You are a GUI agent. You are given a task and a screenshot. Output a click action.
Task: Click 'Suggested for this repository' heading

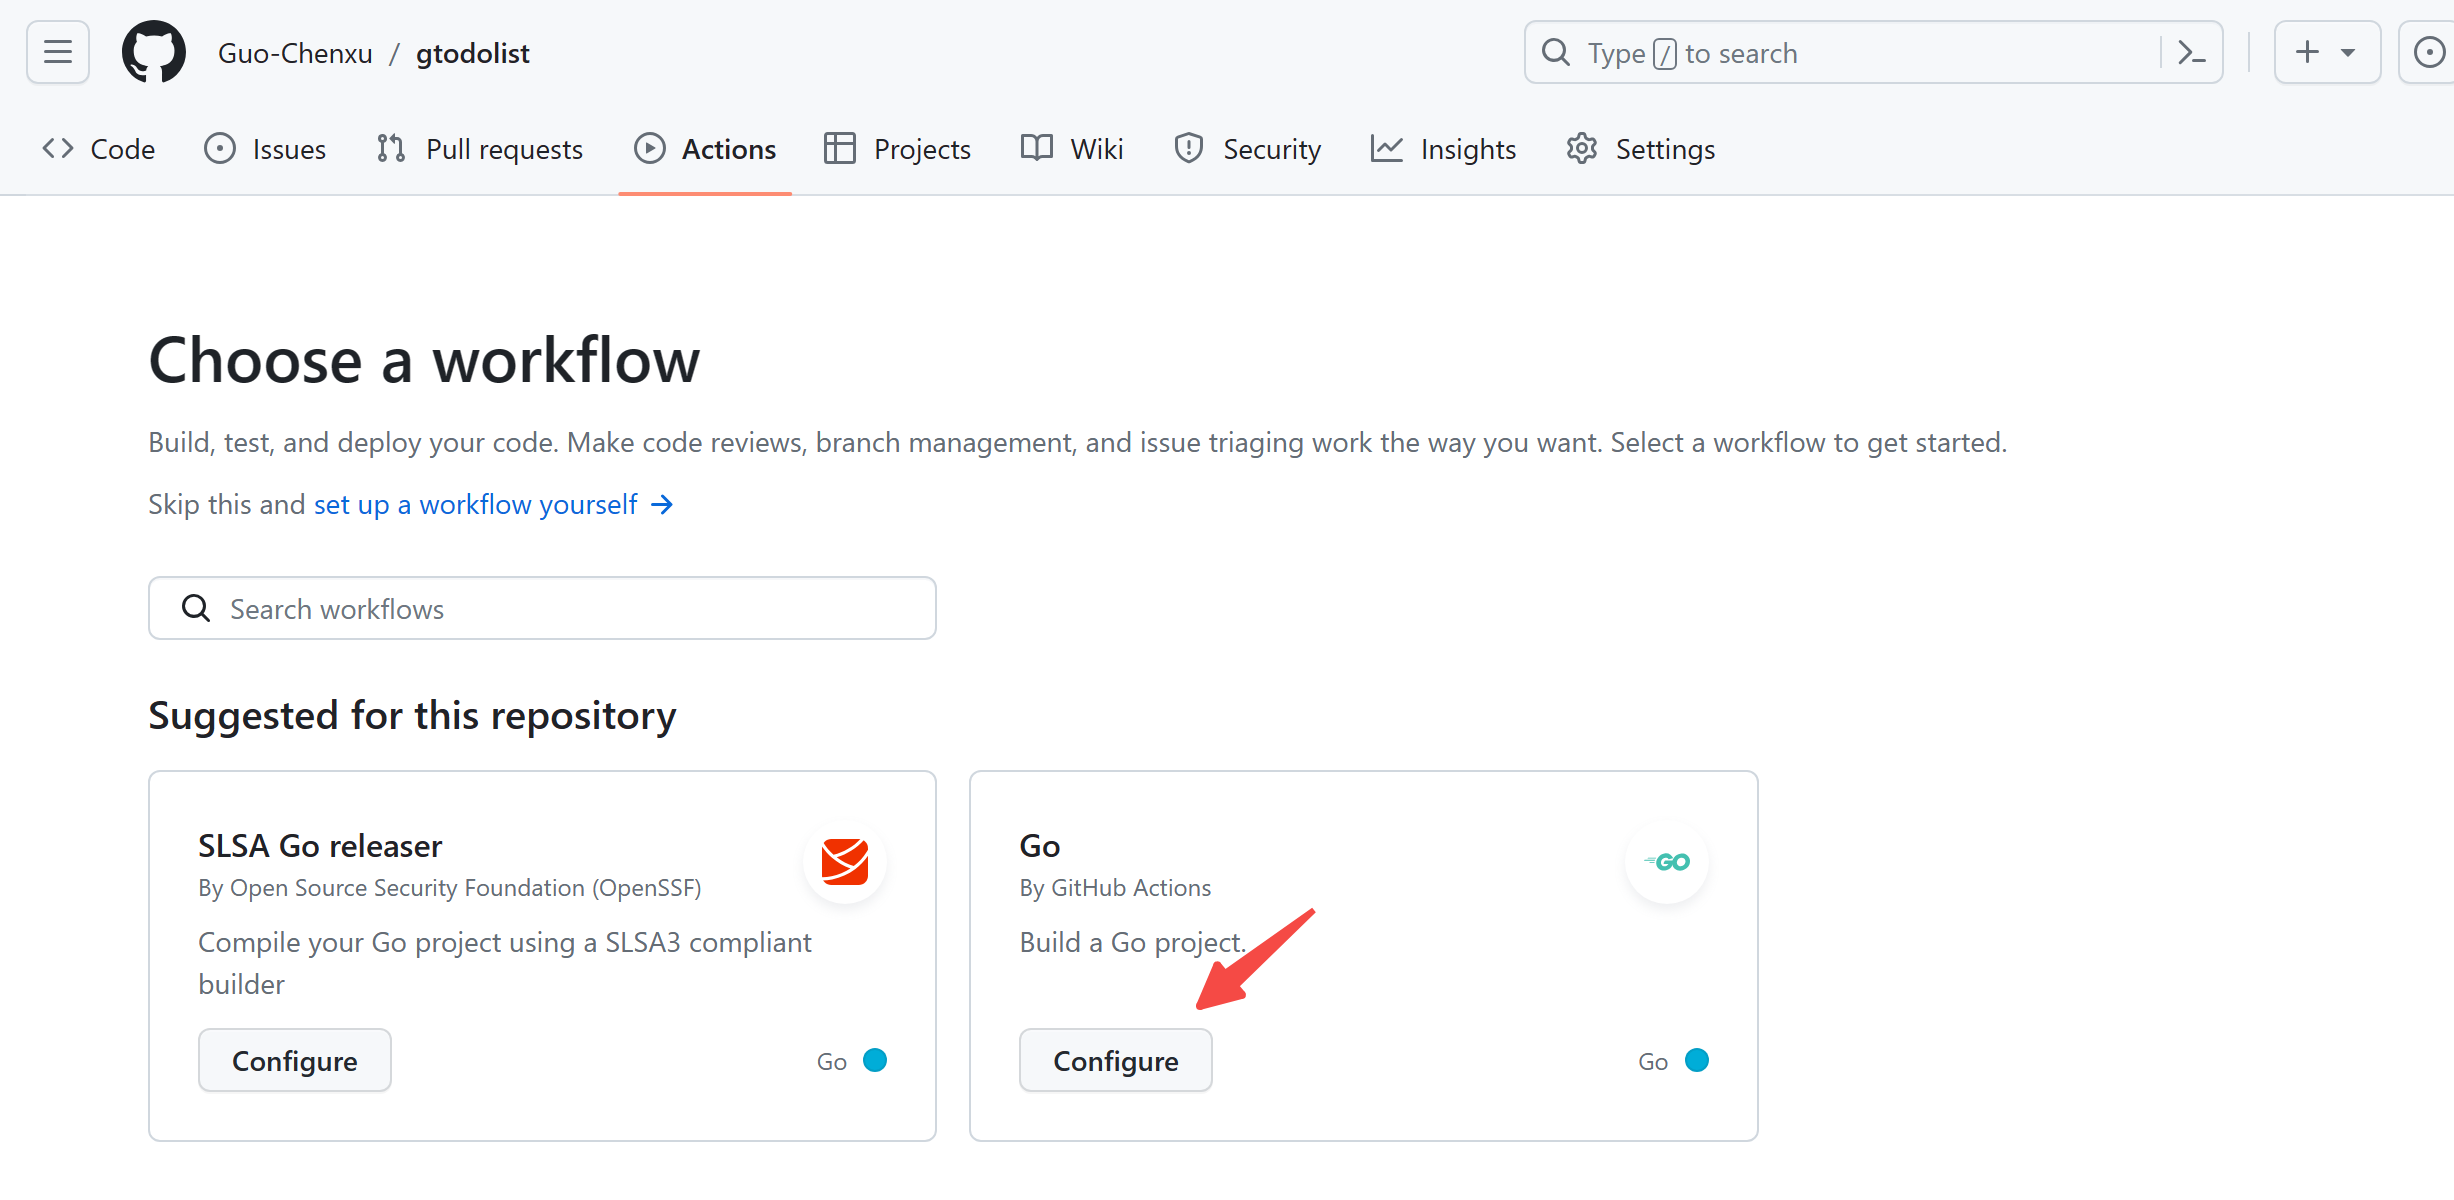pyautogui.click(x=412, y=716)
